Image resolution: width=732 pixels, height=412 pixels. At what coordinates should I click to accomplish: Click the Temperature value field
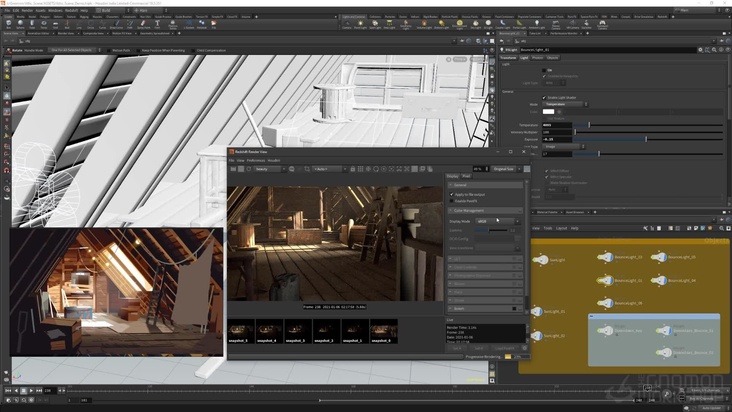557,125
